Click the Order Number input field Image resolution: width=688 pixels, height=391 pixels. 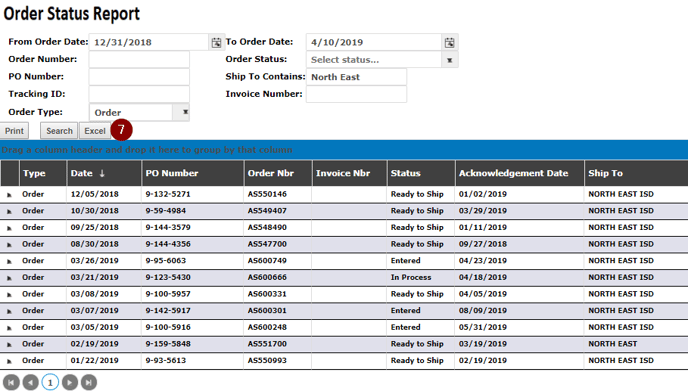point(139,59)
